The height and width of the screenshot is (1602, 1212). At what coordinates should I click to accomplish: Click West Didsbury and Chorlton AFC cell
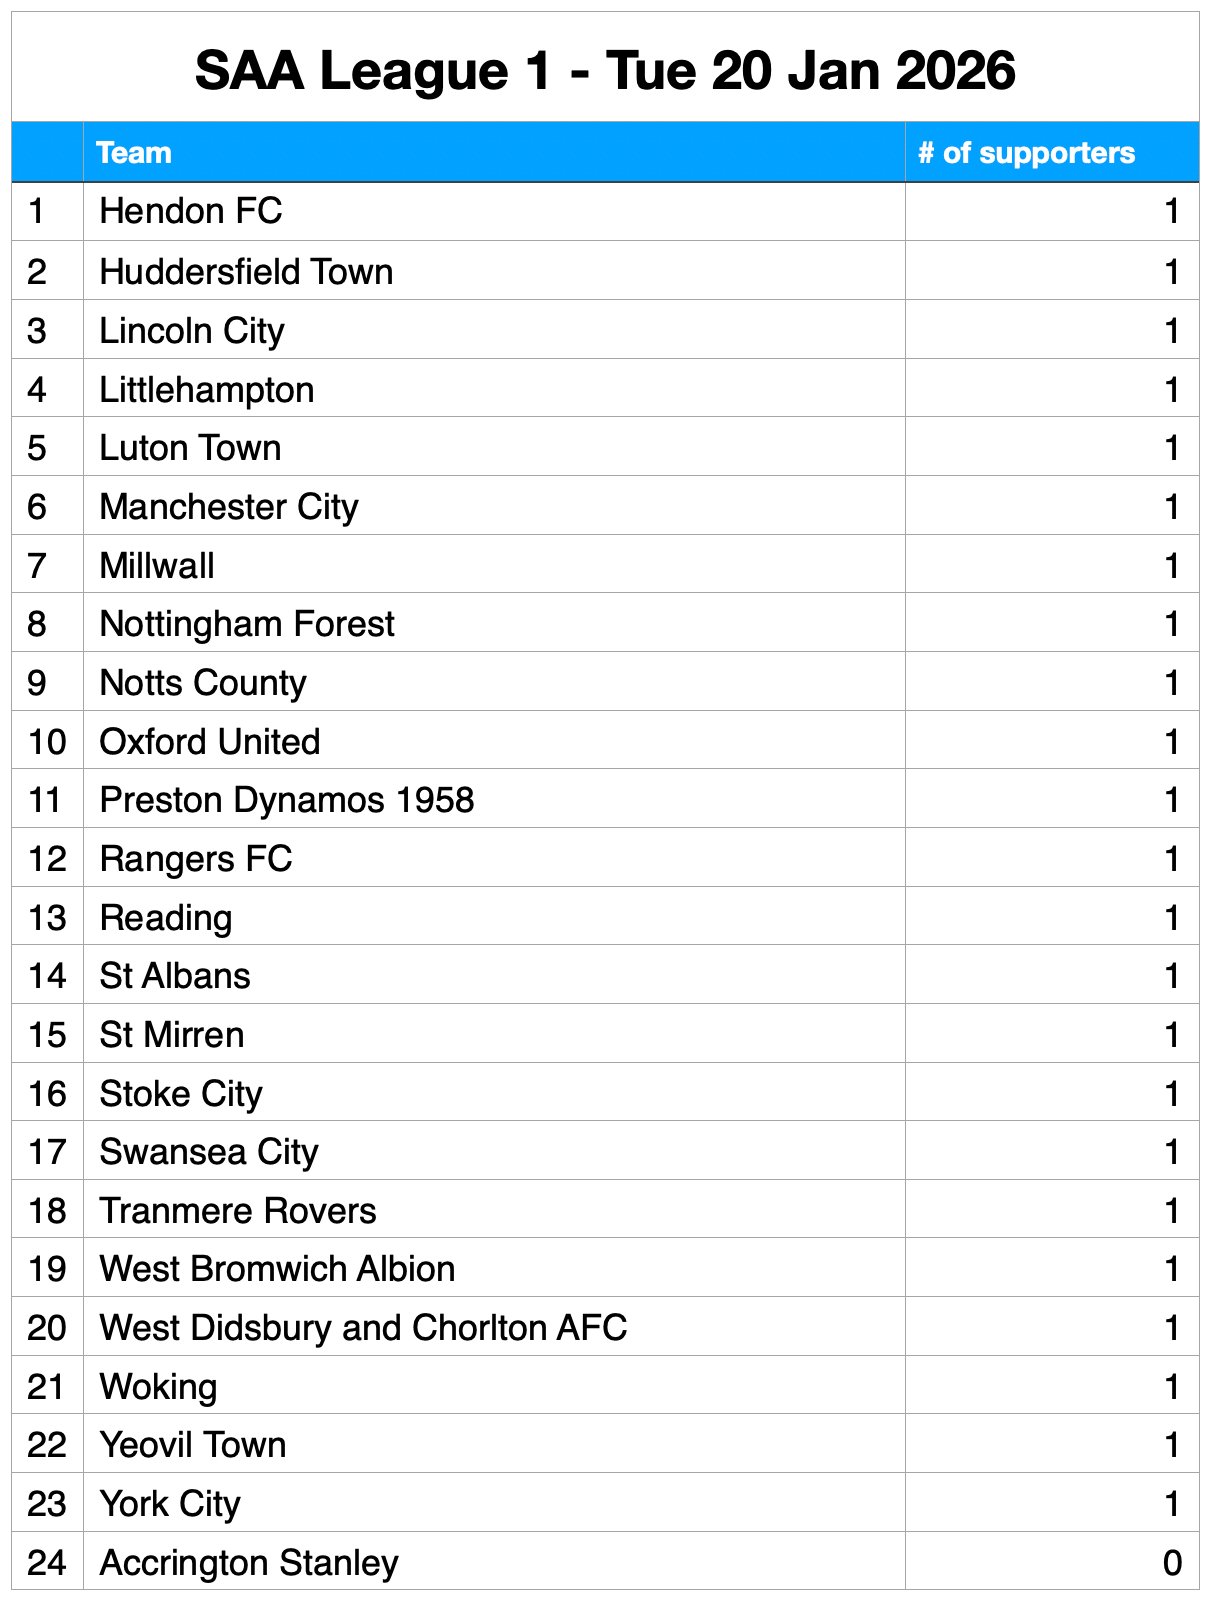363,1328
